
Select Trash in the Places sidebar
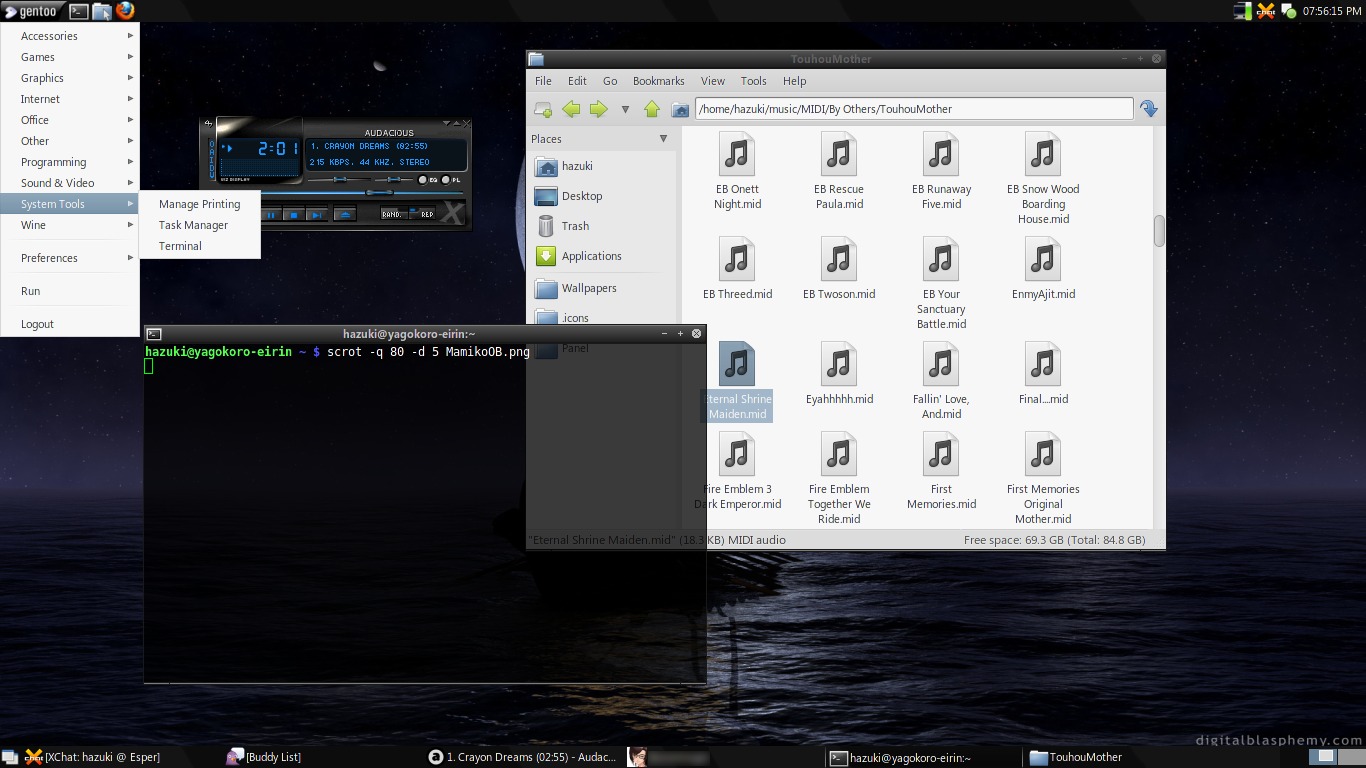coord(601,226)
